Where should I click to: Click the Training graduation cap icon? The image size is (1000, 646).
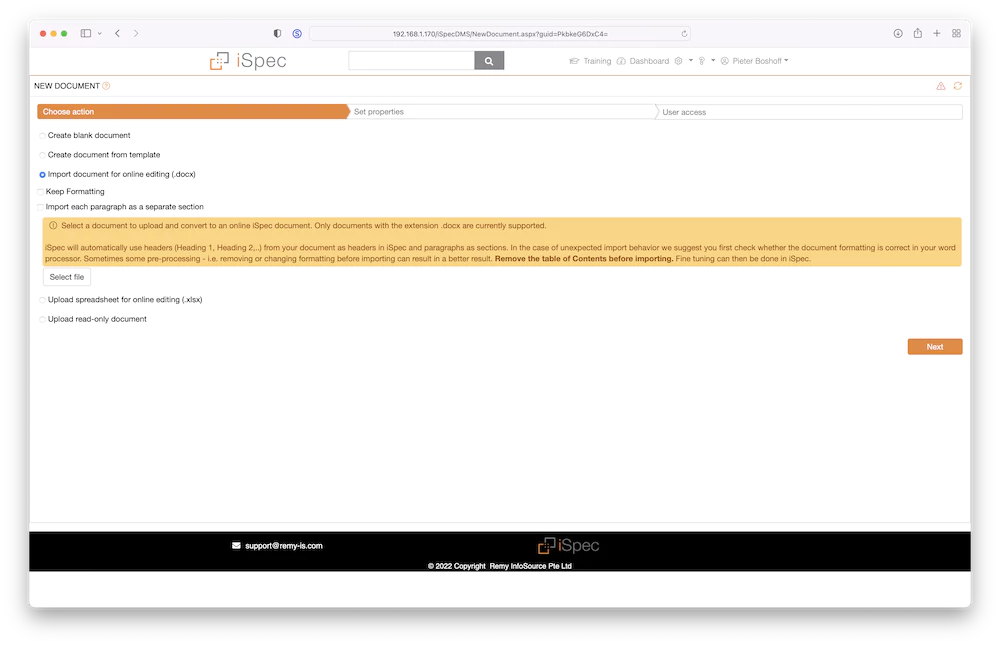tap(574, 61)
